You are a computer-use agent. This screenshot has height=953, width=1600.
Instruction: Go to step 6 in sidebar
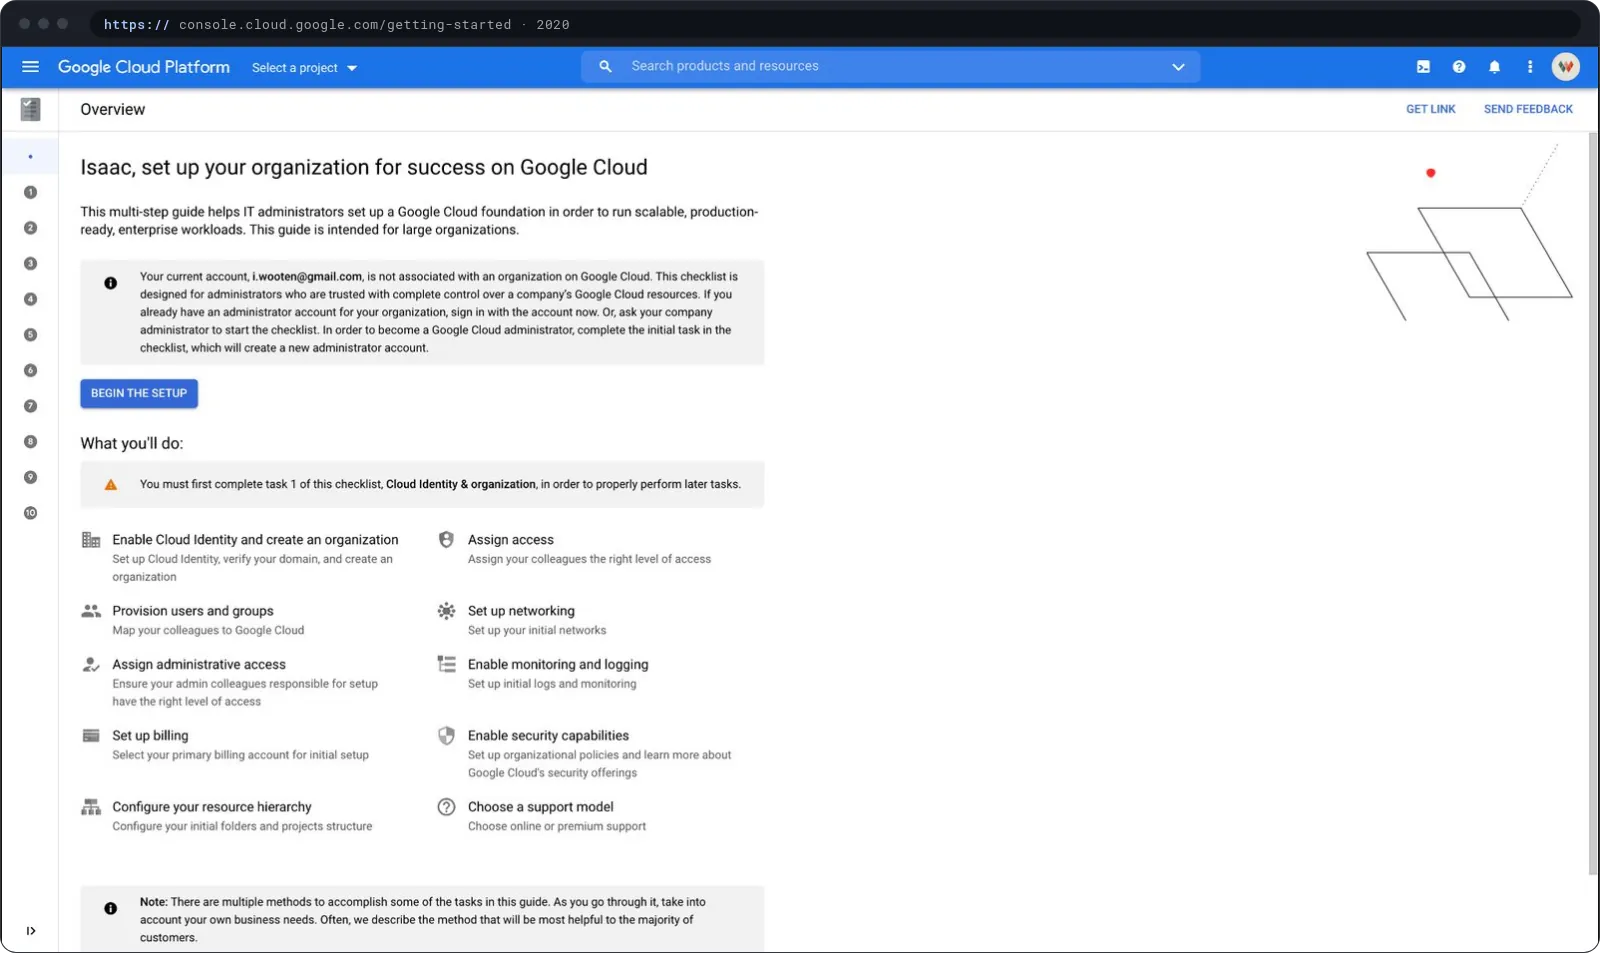click(x=30, y=370)
